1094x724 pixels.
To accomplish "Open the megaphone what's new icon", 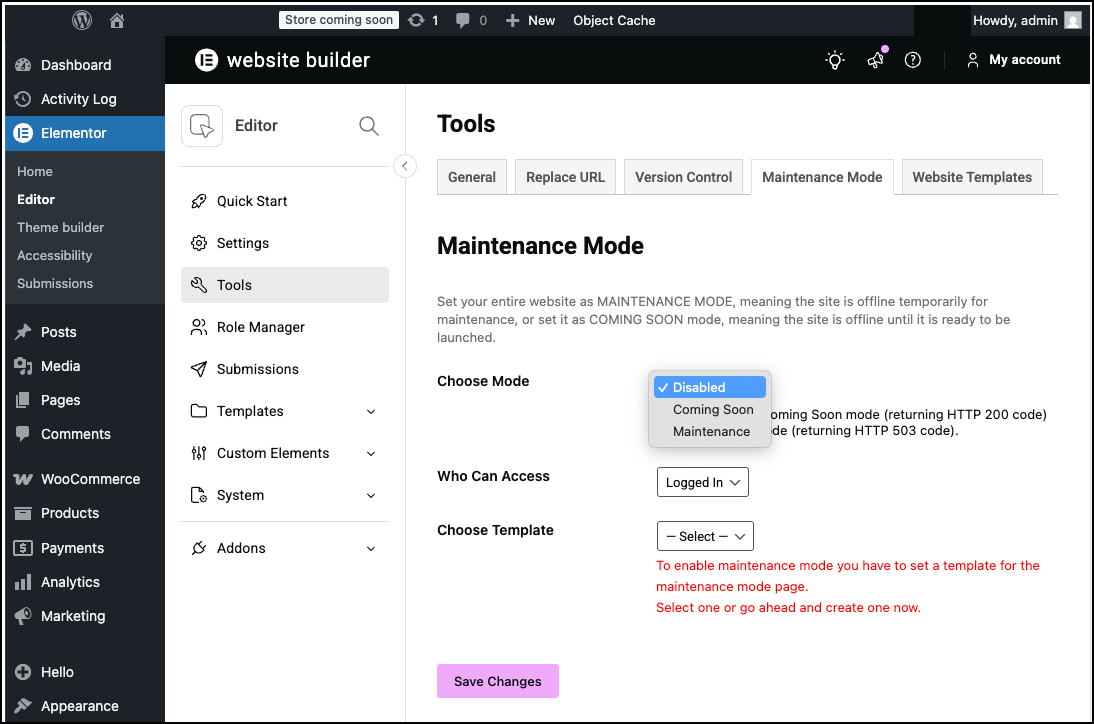I will (x=876, y=60).
